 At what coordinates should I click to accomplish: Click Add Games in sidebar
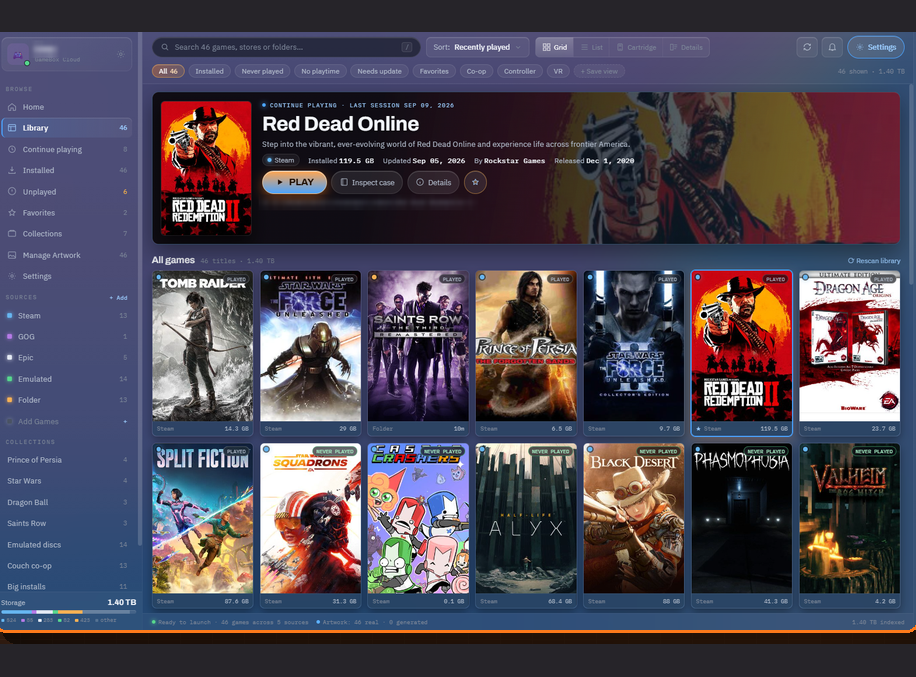coord(67,421)
